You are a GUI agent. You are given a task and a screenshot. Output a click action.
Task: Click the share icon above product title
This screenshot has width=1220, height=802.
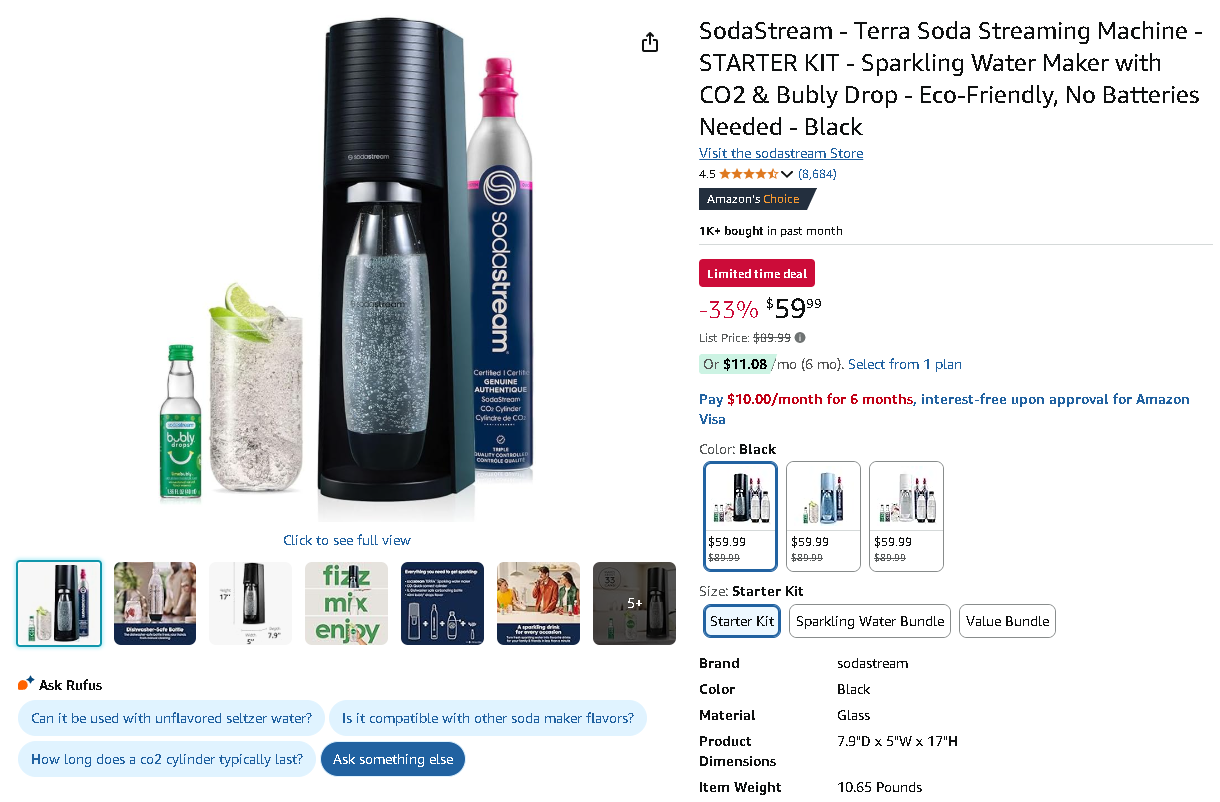point(649,42)
